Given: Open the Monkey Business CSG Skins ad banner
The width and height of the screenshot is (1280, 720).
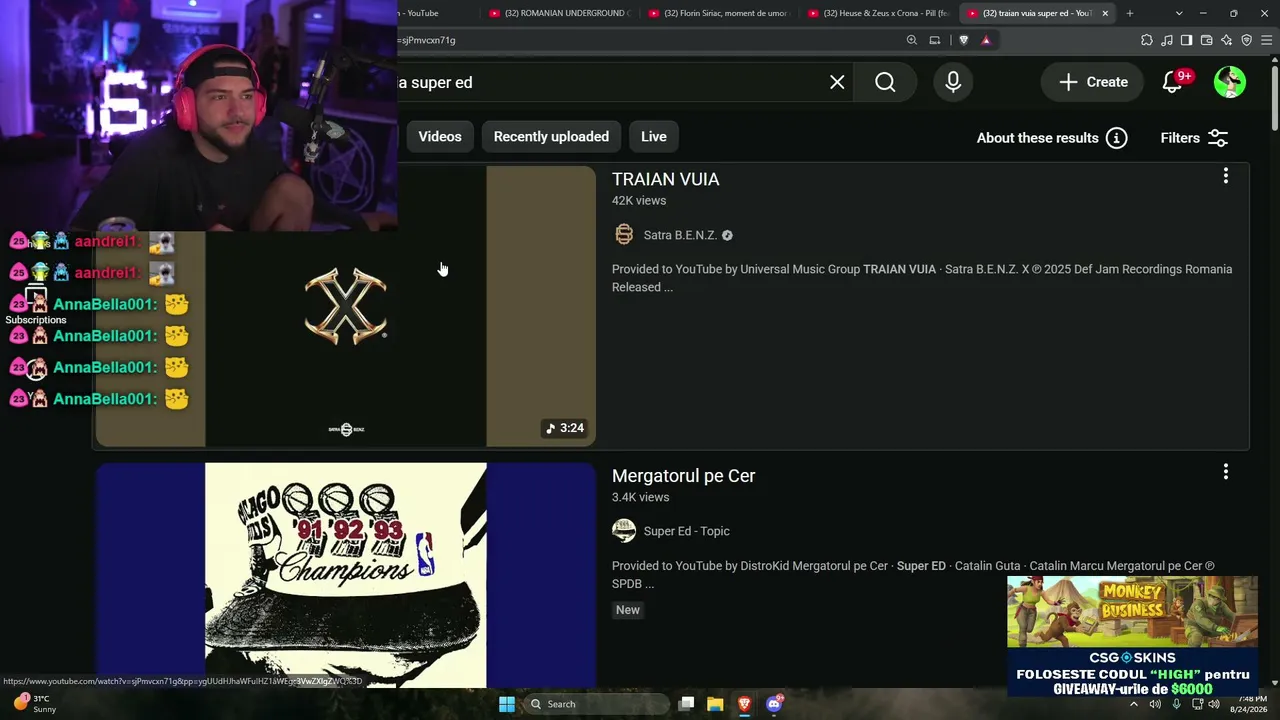Looking at the screenshot, I should tap(1132, 637).
